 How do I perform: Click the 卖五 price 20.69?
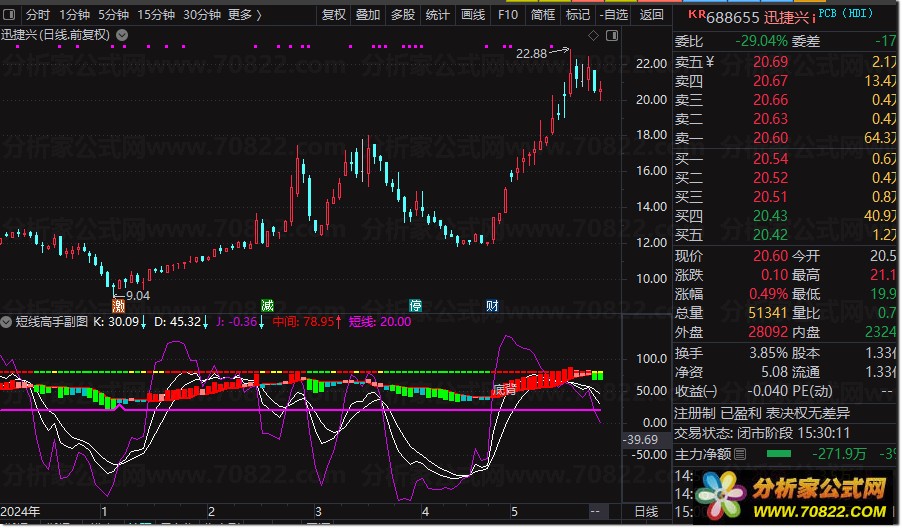click(771, 62)
